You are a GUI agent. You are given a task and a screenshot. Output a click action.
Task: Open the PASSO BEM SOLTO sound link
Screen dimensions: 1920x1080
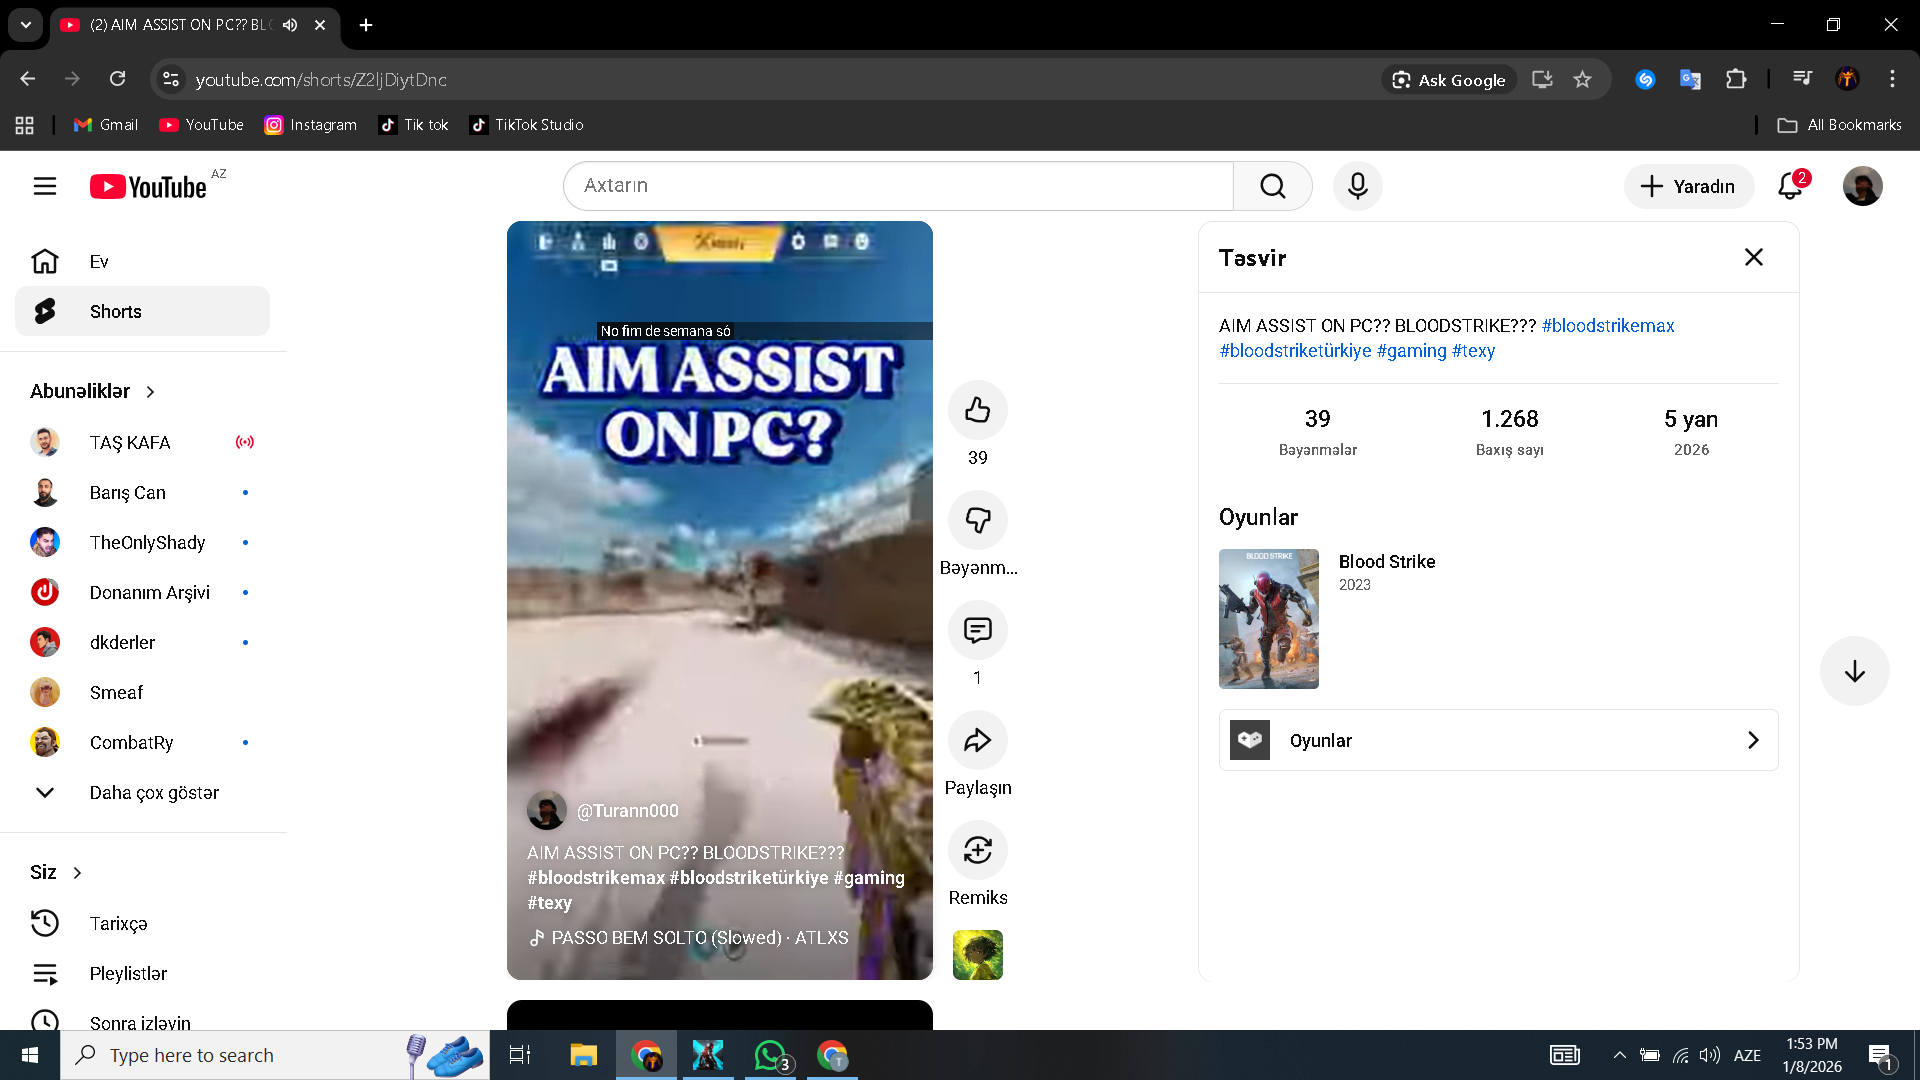[689, 938]
